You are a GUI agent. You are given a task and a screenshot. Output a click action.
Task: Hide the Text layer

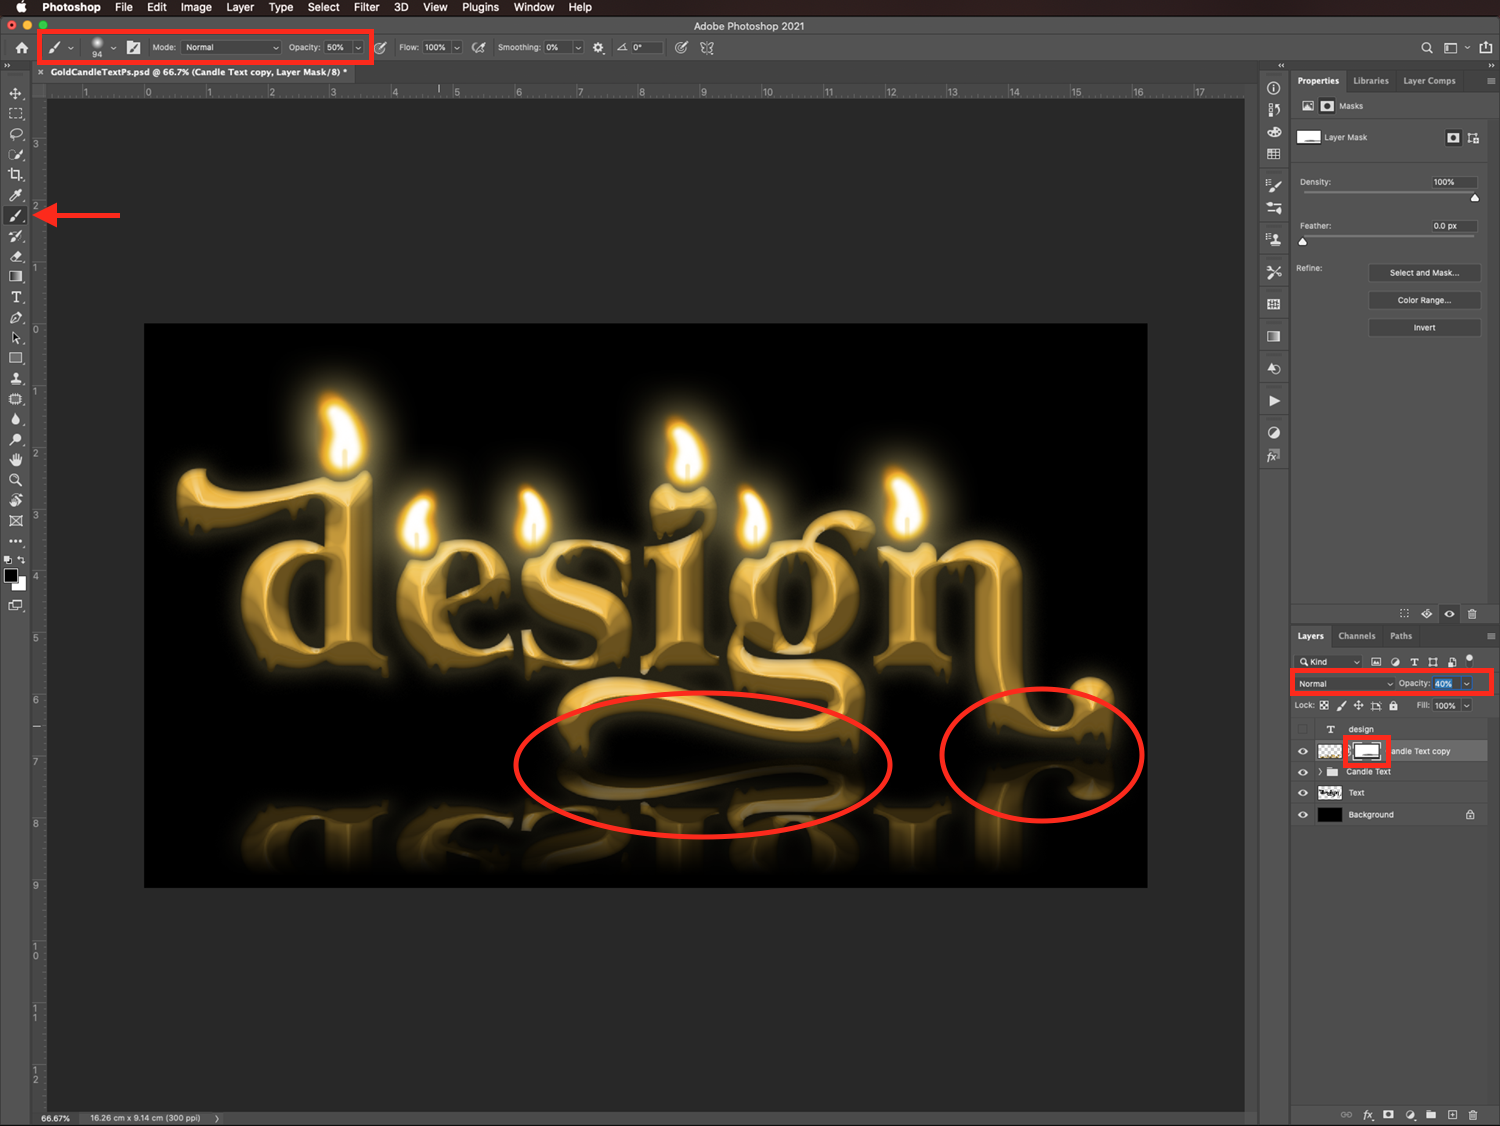coord(1303,793)
